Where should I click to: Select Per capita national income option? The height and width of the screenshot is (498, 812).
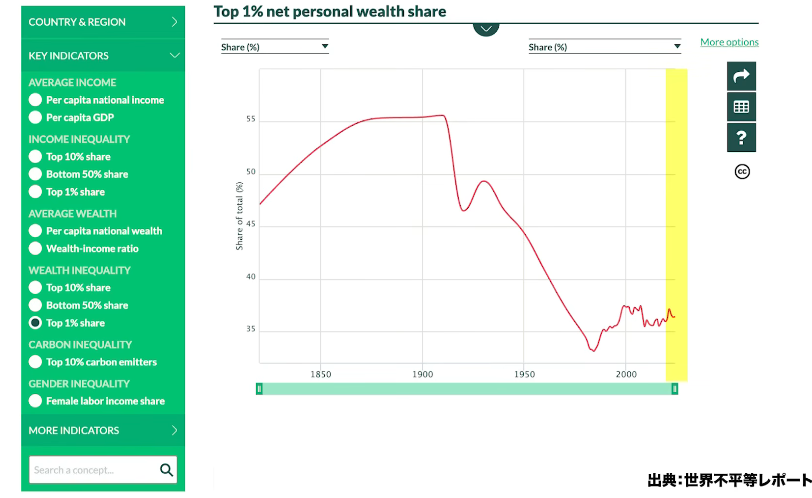click(x=36, y=100)
